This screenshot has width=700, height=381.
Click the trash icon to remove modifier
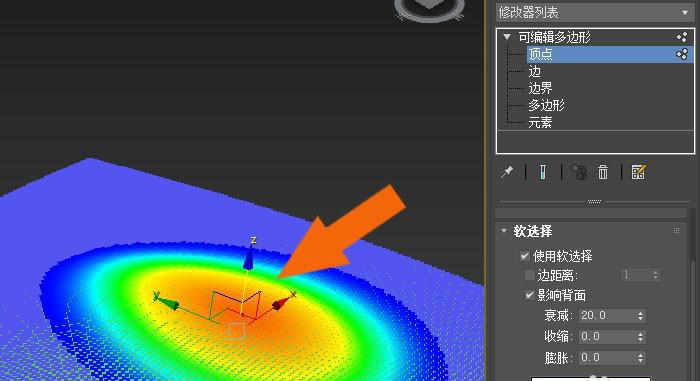[603, 172]
